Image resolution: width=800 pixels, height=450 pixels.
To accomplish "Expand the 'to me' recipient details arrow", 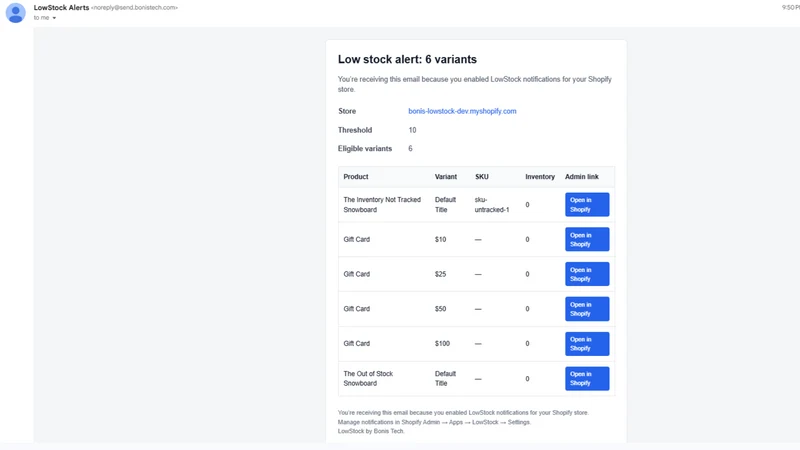I will point(54,18).
